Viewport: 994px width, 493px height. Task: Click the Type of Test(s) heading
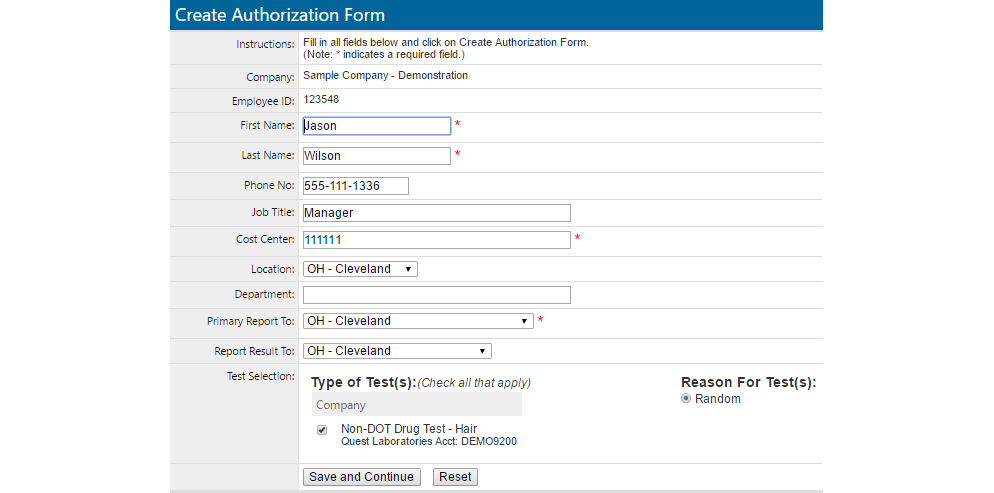(x=363, y=382)
